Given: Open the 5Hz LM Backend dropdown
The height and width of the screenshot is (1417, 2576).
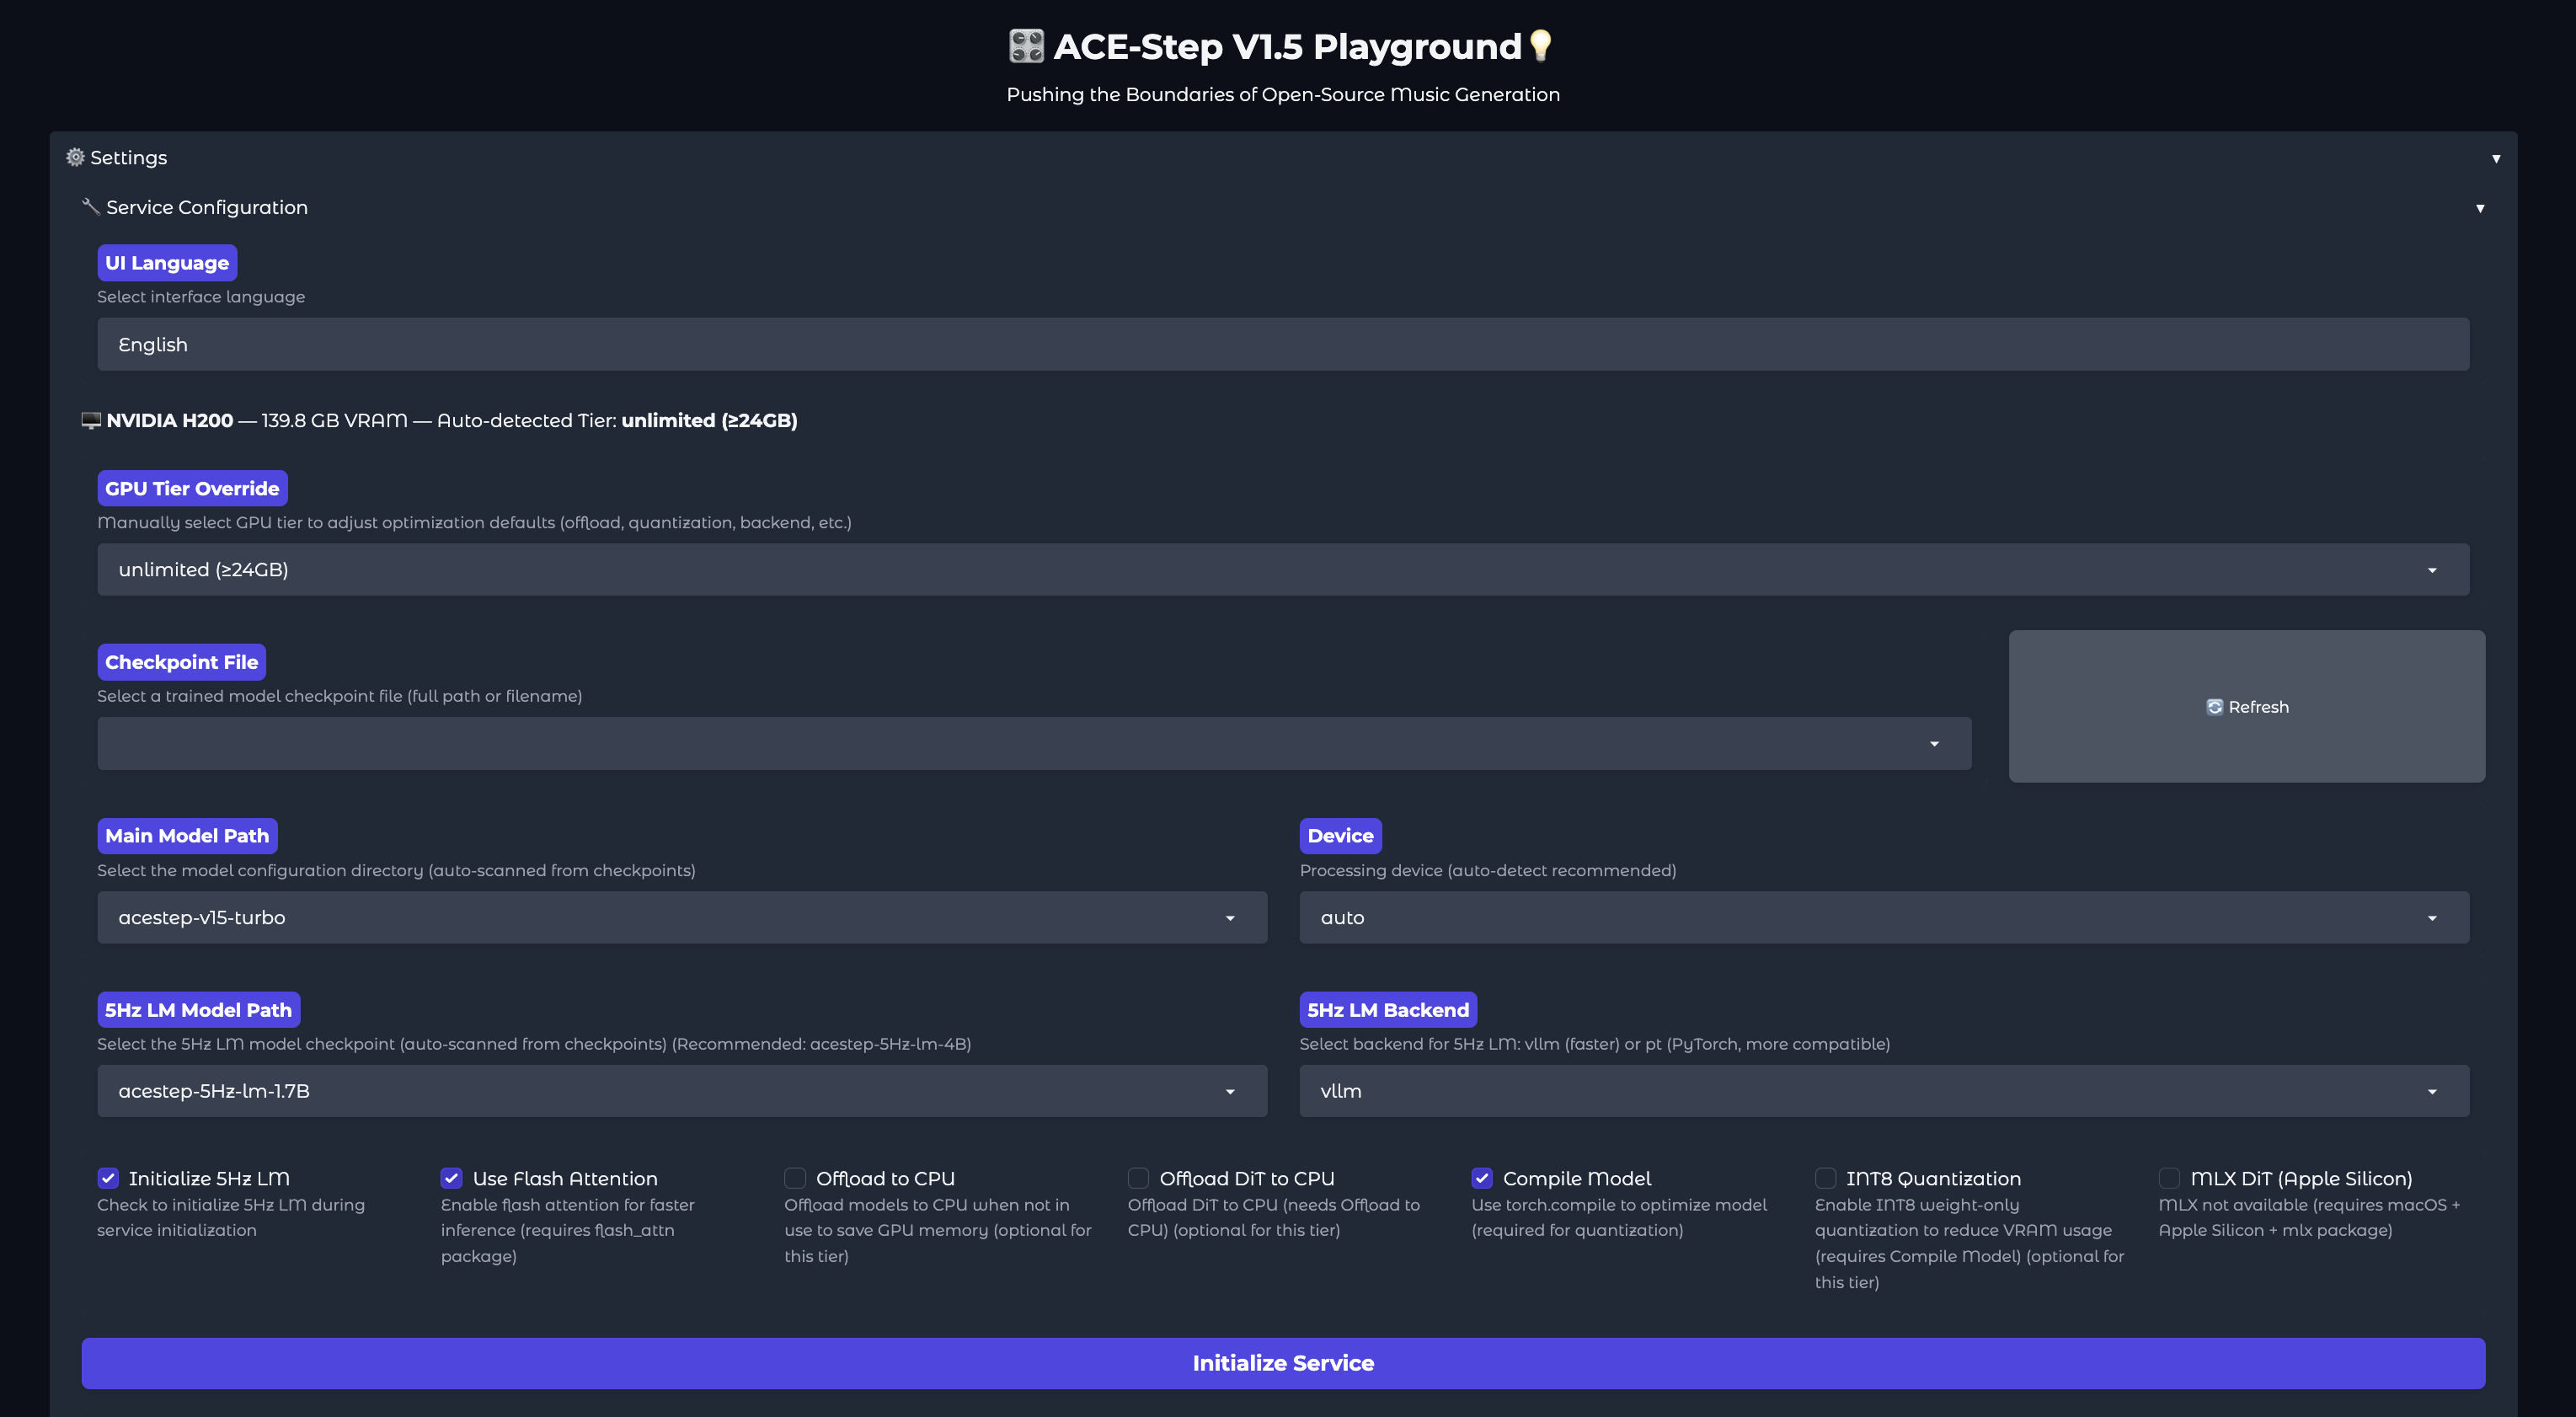Looking at the screenshot, I should (x=1883, y=1091).
